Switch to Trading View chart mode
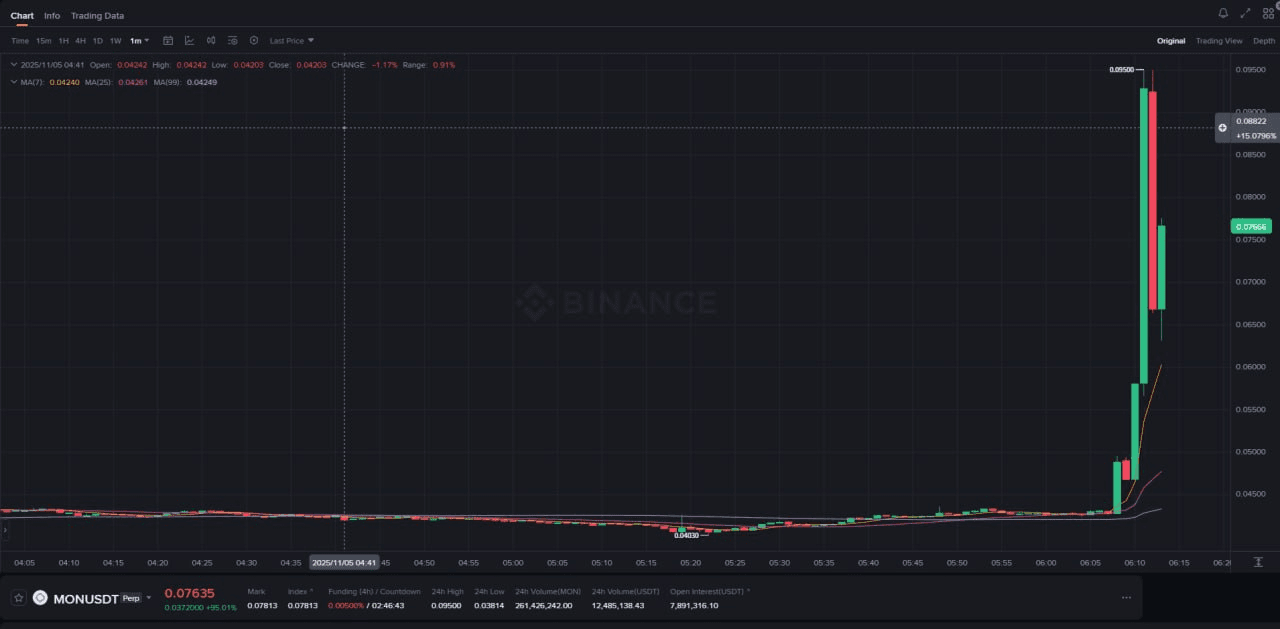The width and height of the screenshot is (1280, 629). click(1218, 41)
